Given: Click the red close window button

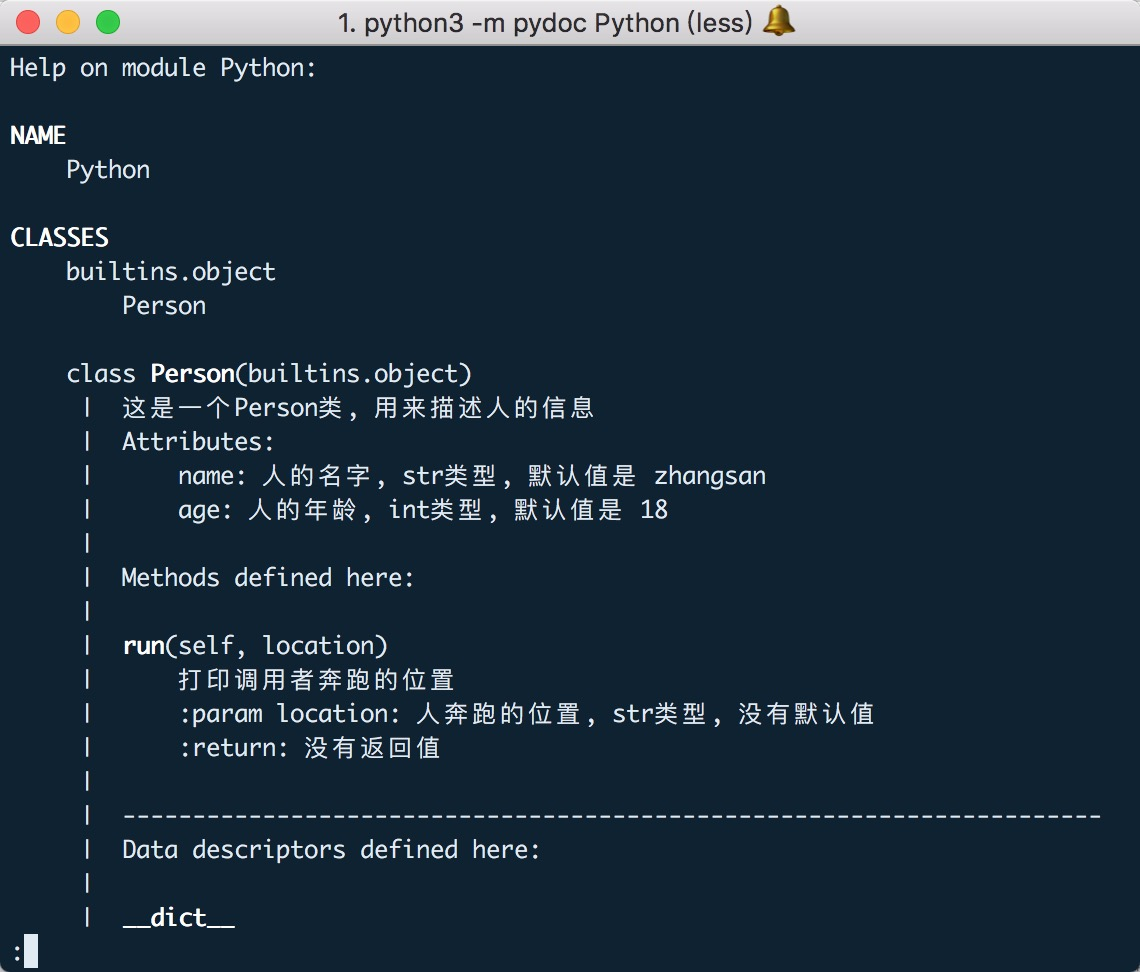Looking at the screenshot, I should (x=28, y=22).
